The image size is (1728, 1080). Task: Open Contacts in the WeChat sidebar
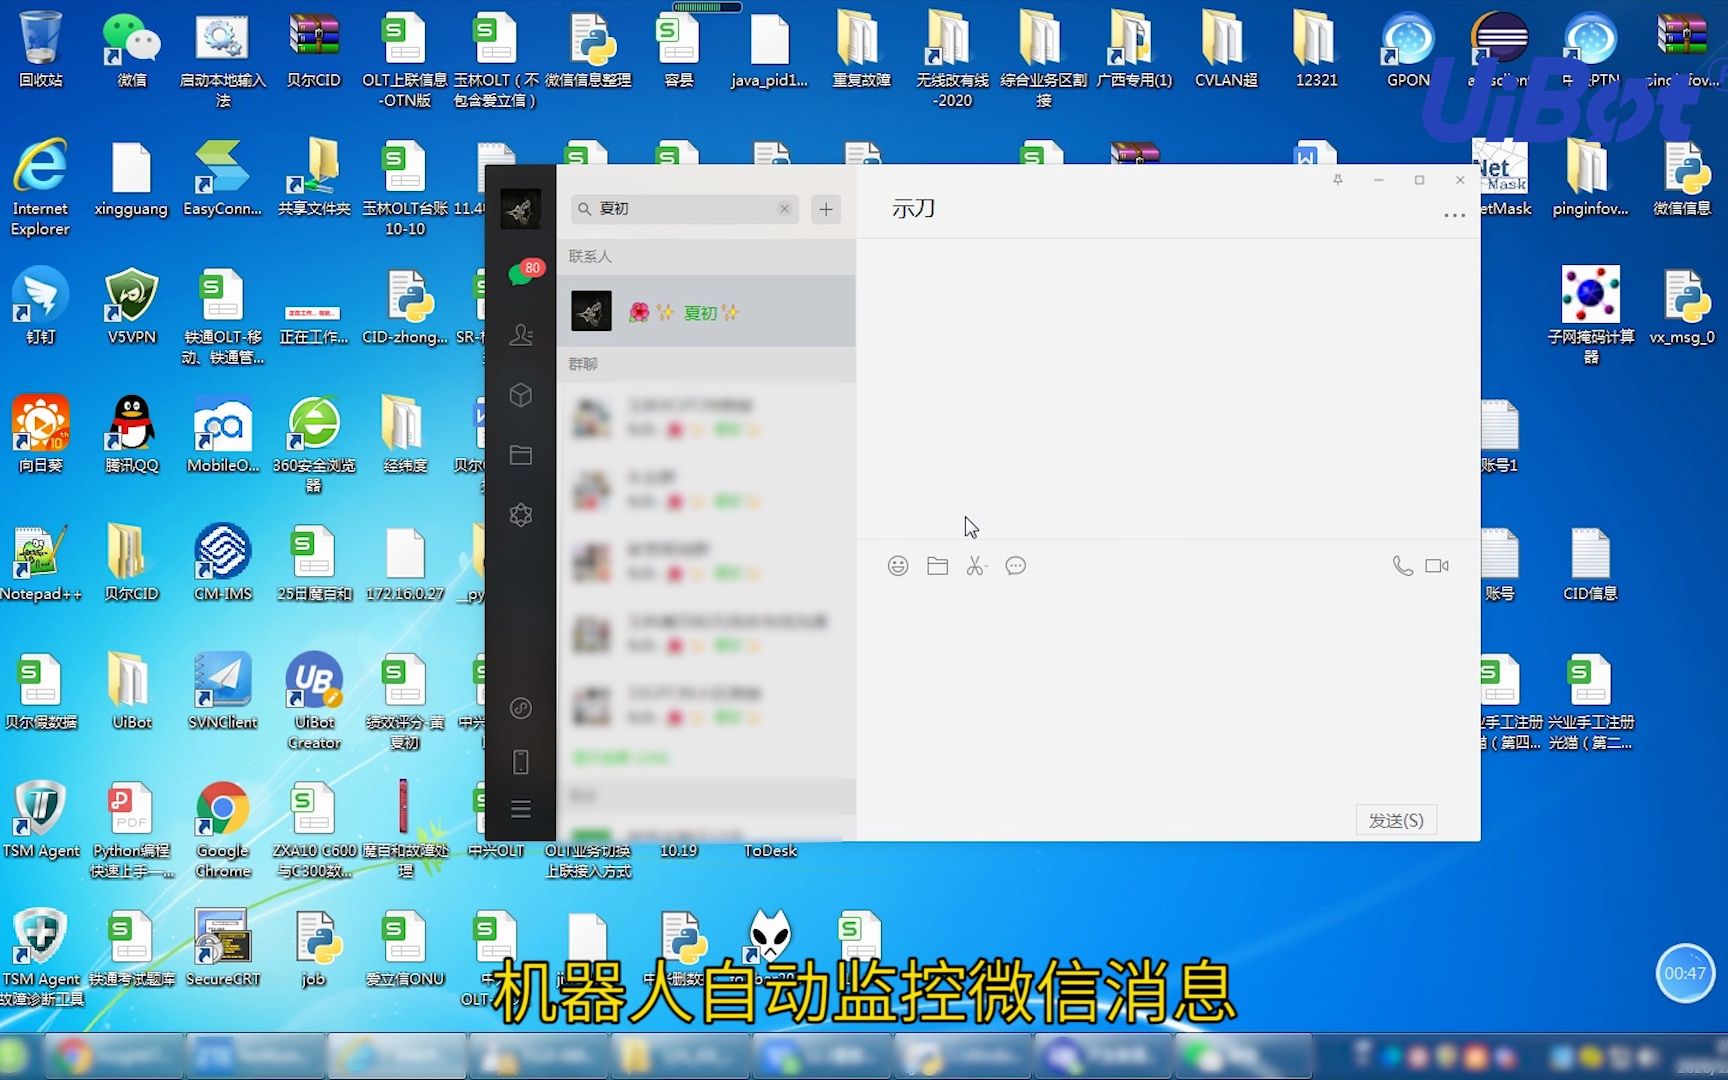(521, 335)
